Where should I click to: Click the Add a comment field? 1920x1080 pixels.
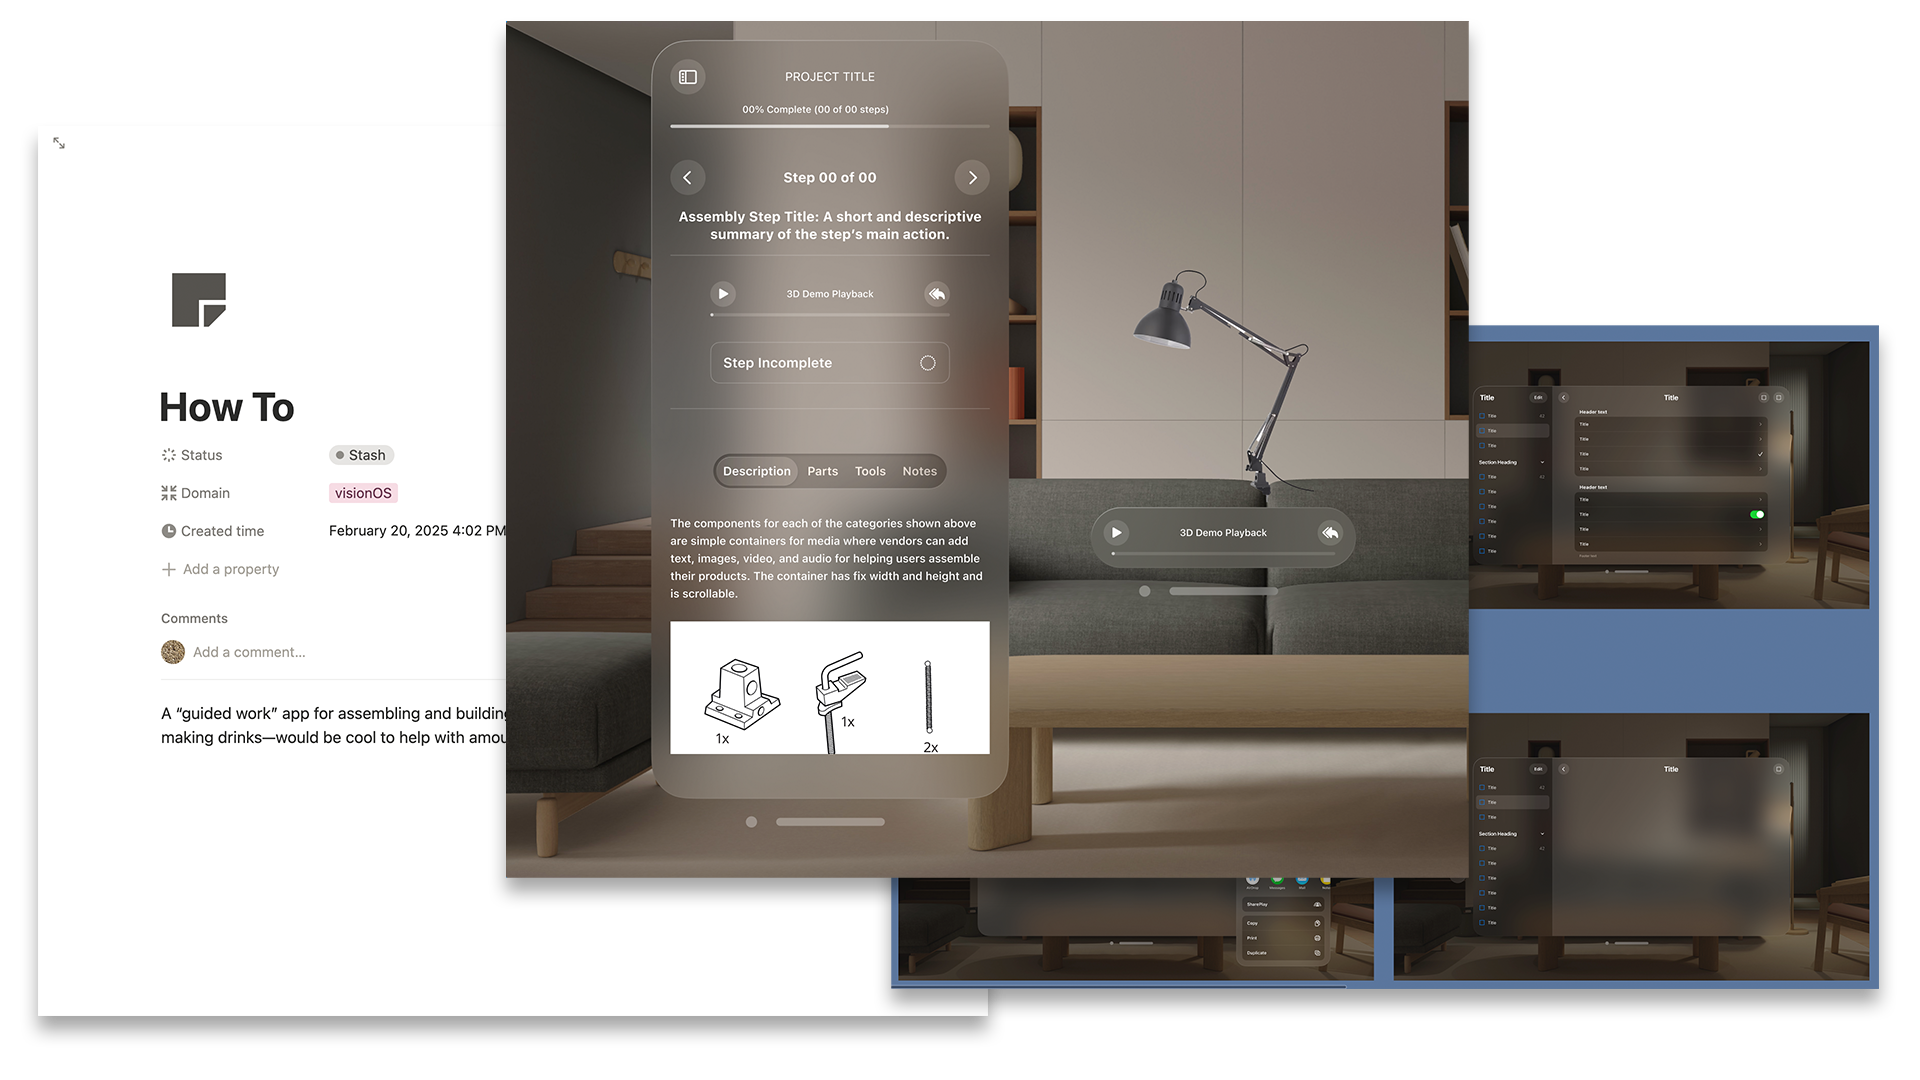point(249,652)
